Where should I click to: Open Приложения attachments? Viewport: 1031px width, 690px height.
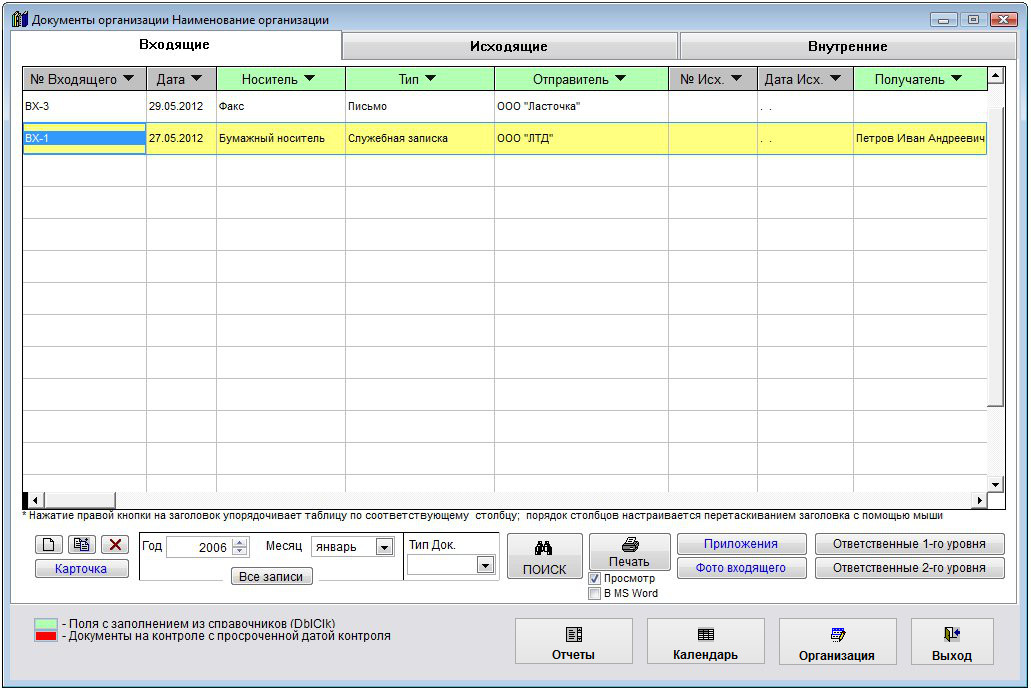(x=741, y=544)
